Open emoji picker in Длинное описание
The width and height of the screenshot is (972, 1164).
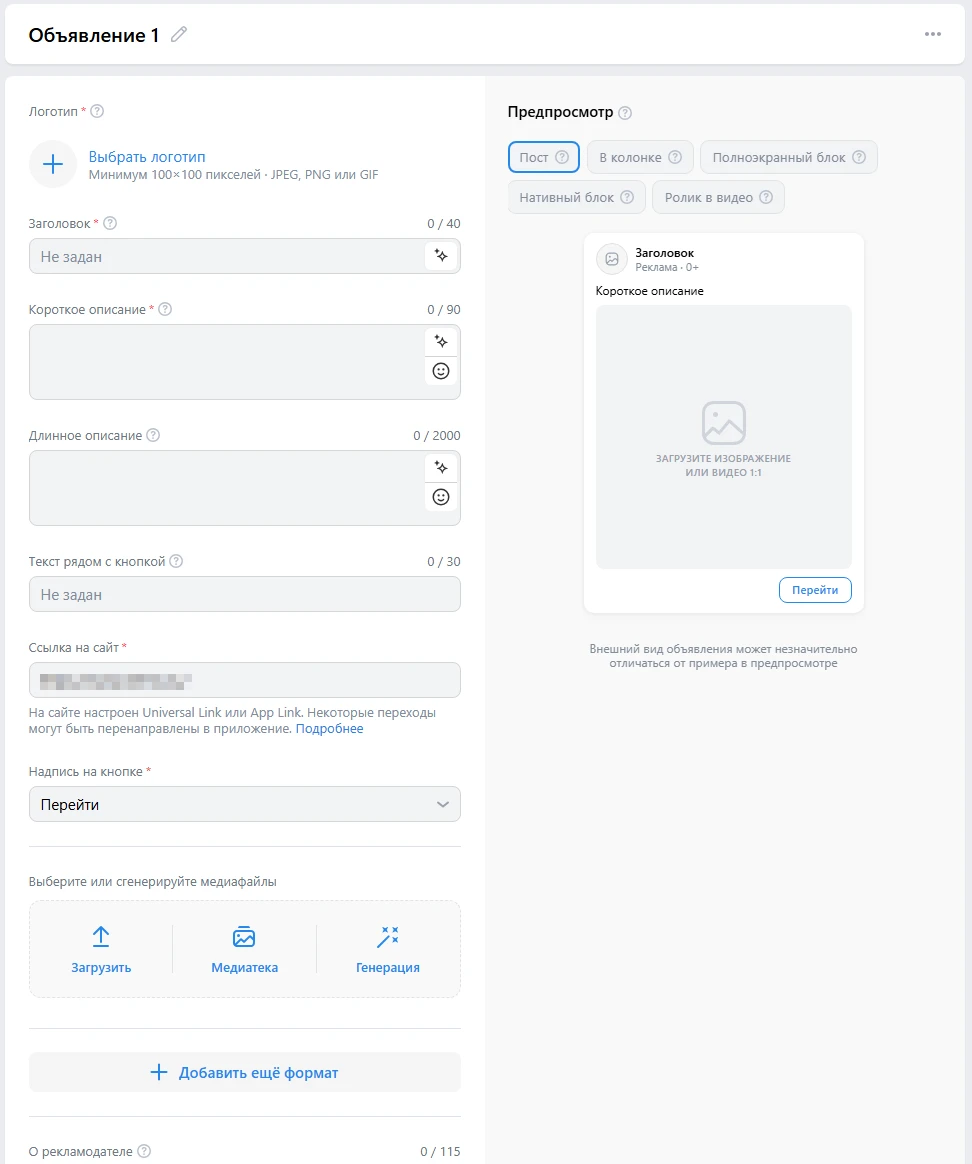[441, 497]
